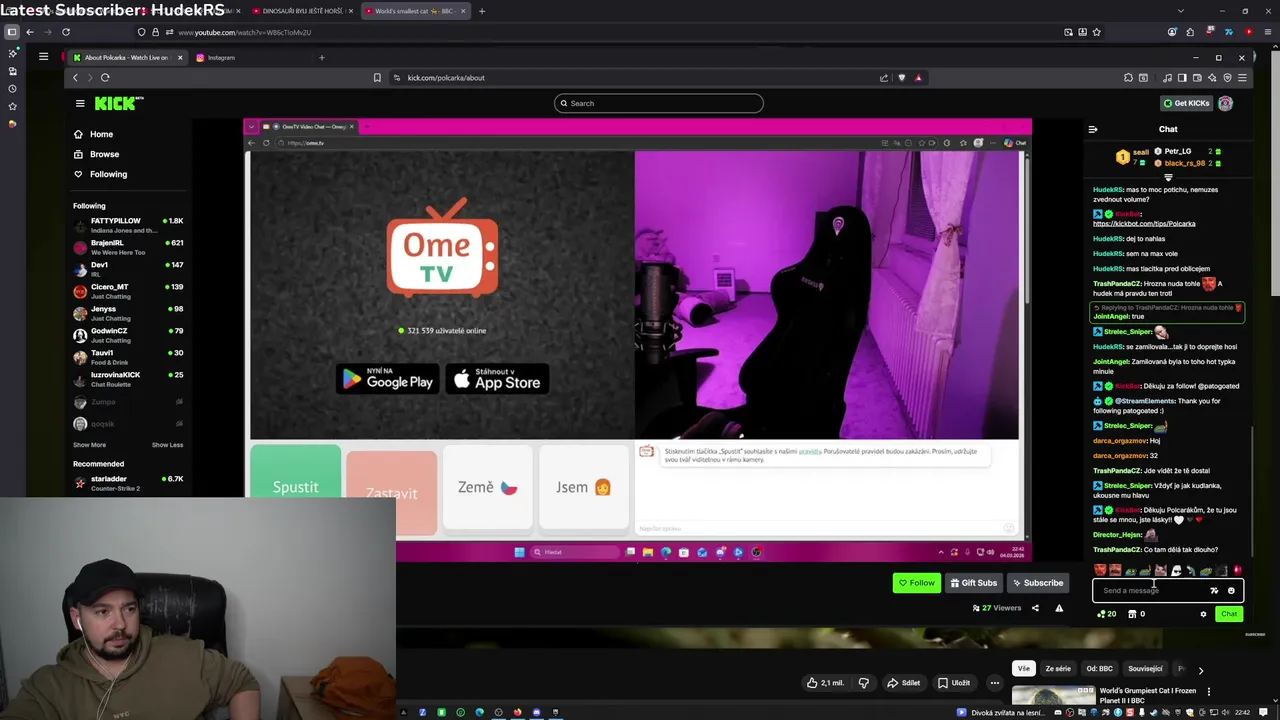Expand the chat leaderboard chevron
This screenshot has width=1280, height=720.
(1168, 177)
